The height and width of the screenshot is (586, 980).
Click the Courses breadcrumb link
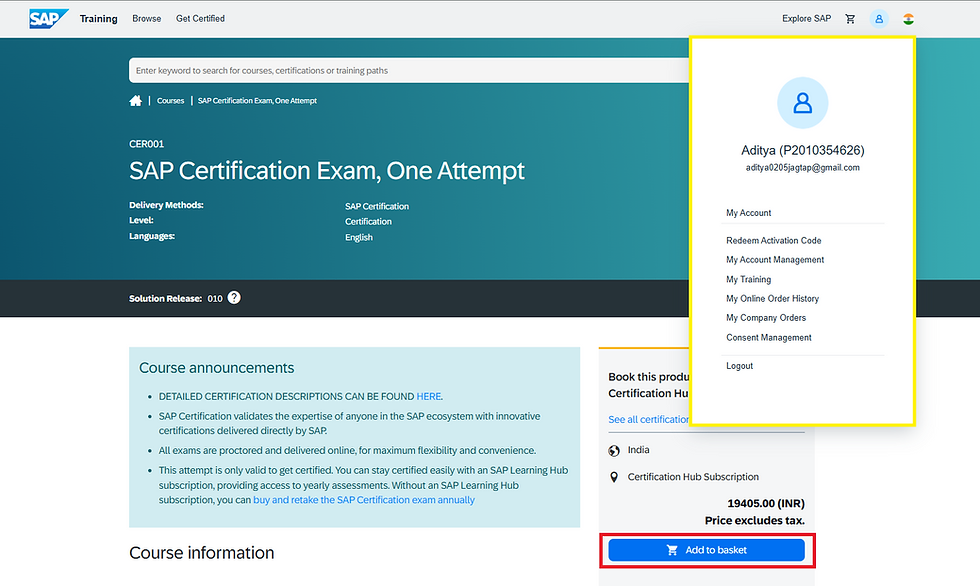171,101
